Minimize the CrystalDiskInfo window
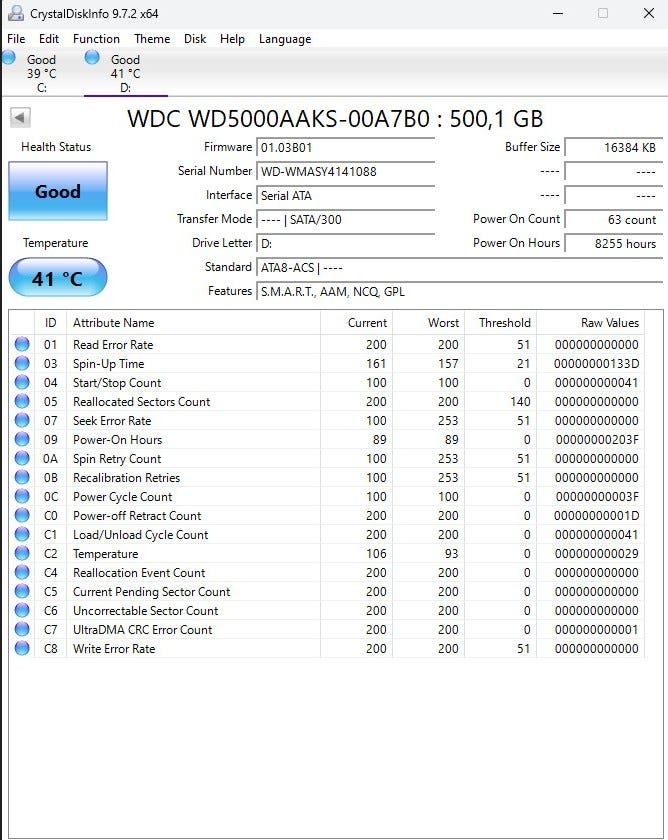 tap(558, 13)
